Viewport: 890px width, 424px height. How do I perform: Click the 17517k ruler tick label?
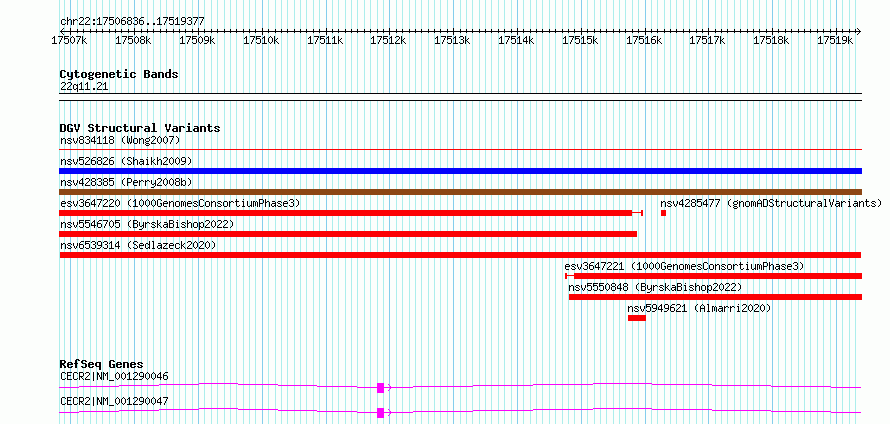pyautogui.click(x=707, y=40)
